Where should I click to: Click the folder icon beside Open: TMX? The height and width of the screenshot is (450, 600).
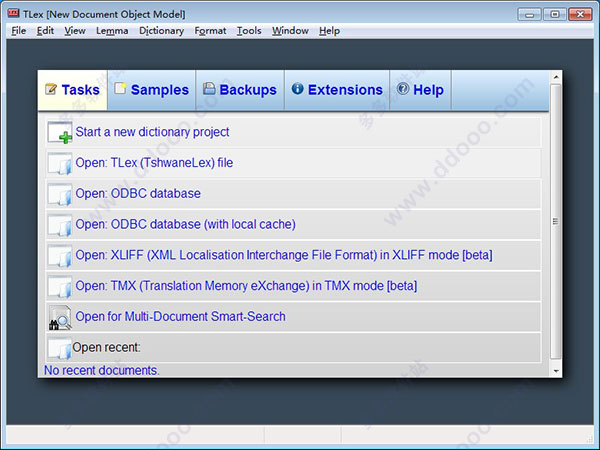point(60,286)
